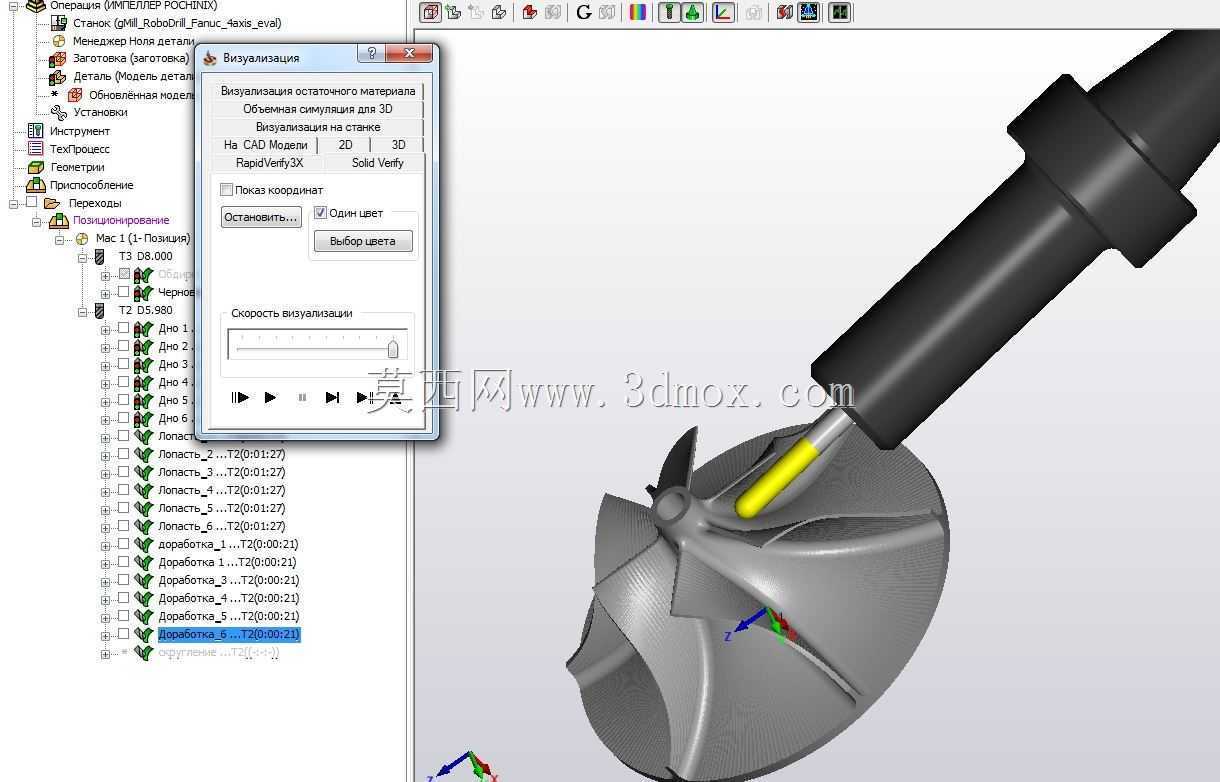Click the rainbow color spectrum toolbar icon
The image size is (1220, 782).
click(x=637, y=12)
